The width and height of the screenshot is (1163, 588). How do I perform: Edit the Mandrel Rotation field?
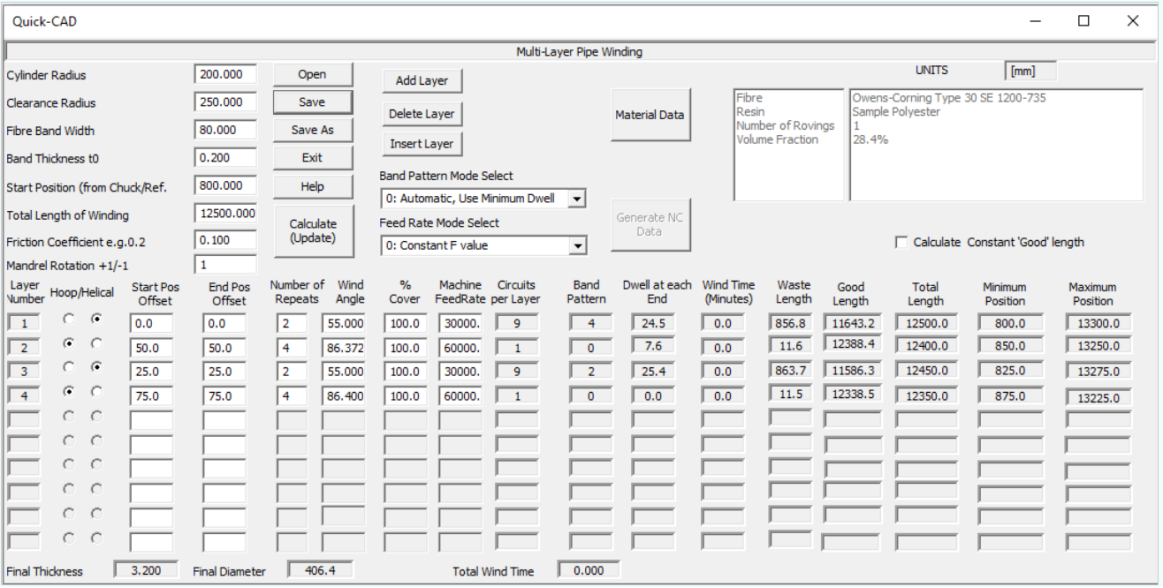(225, 264)
